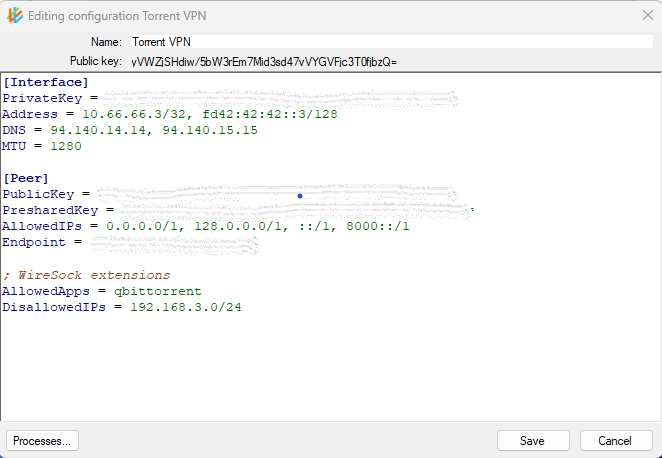The width and height of the screenshot is (662, 458).
Task: Place cursor in Address value 10.66.66.3/32
Action: point(134,114)
